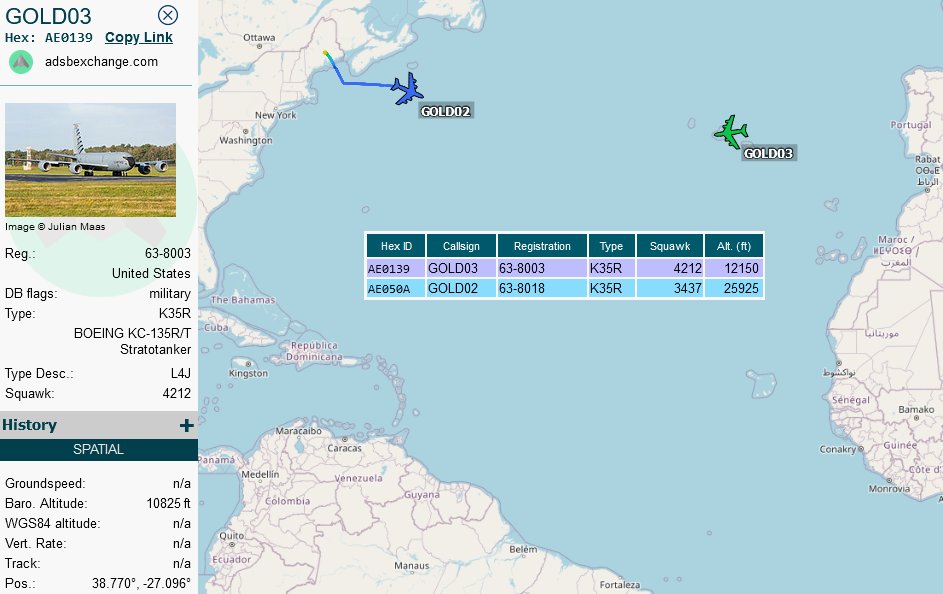Click the GOLD02 map label
This screenshot has width=943, height=594.
point(446,111)
